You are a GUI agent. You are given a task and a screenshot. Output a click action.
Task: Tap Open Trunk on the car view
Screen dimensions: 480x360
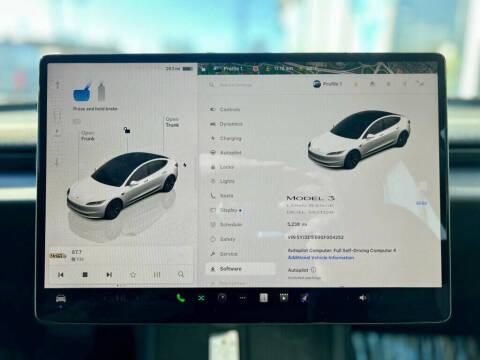pyautogui.click(x=172, y=122)
